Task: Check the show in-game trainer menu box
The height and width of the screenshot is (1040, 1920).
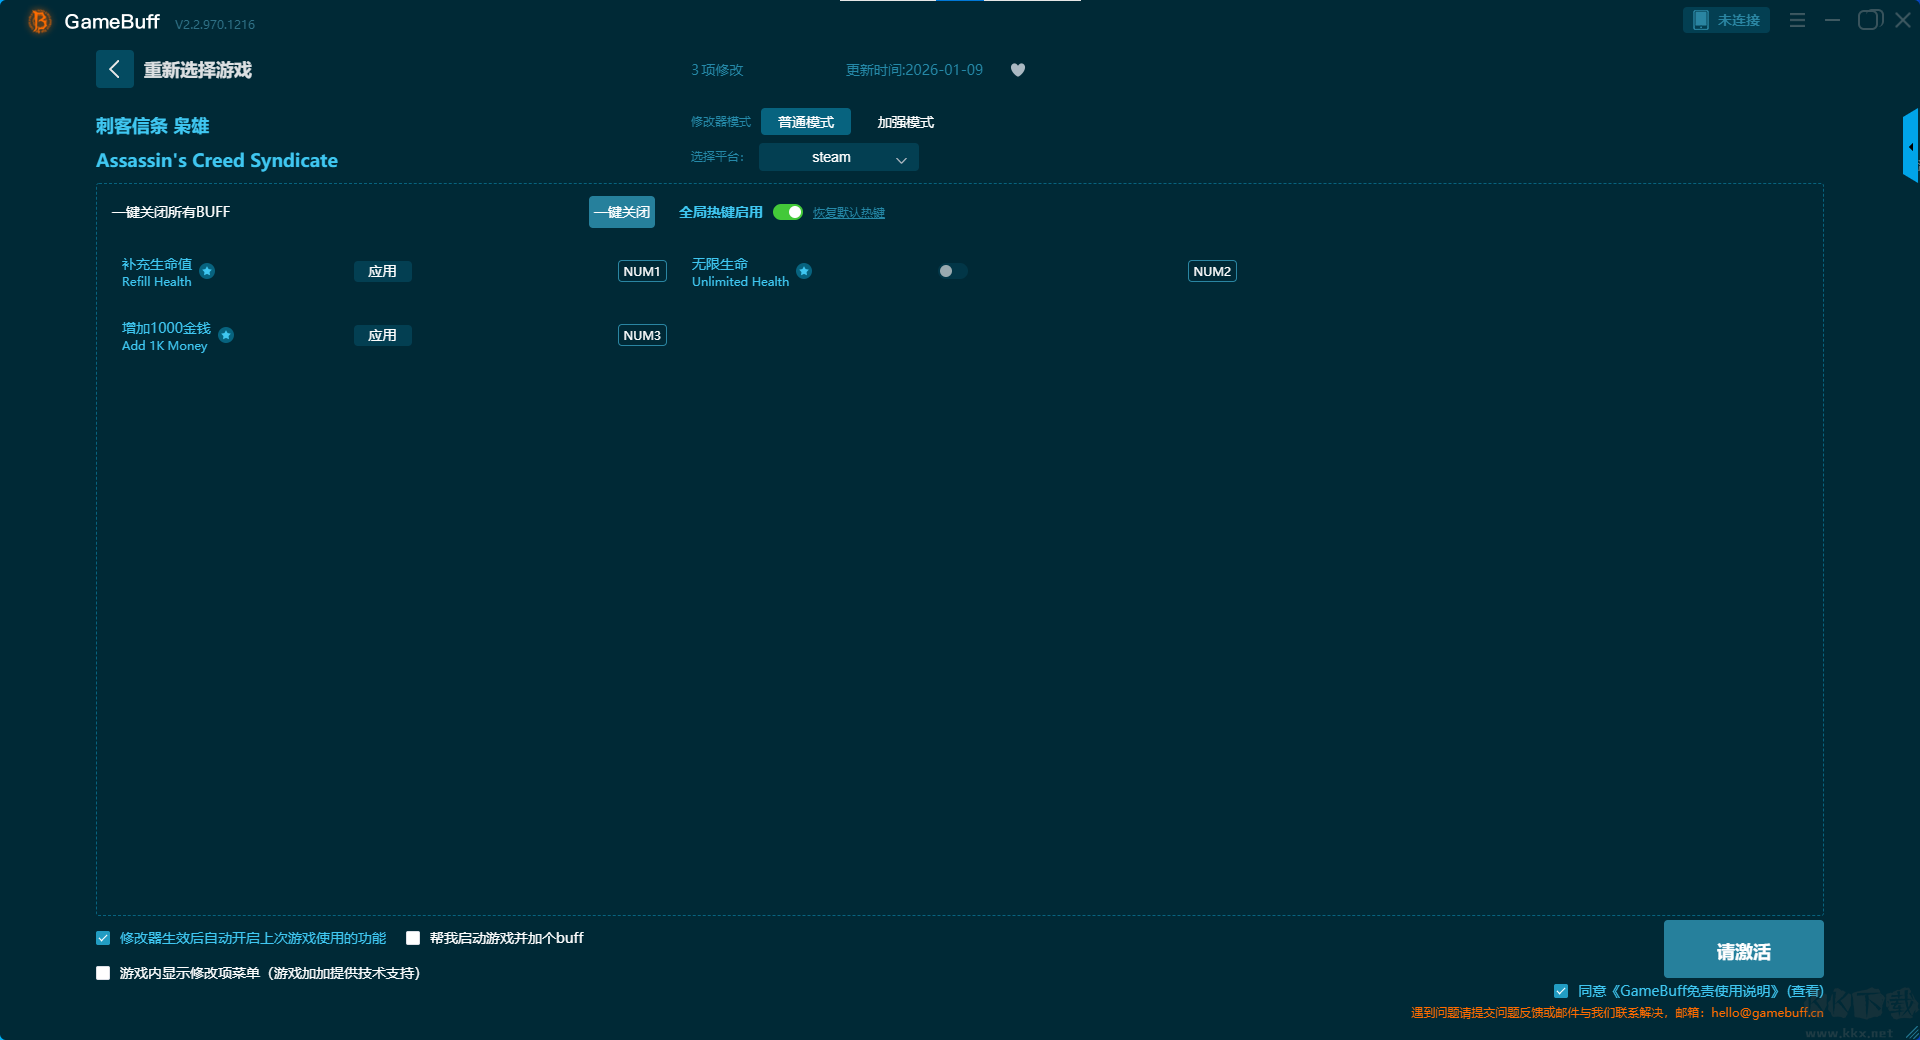Action: pyautogui.click(x=103, y=973)
